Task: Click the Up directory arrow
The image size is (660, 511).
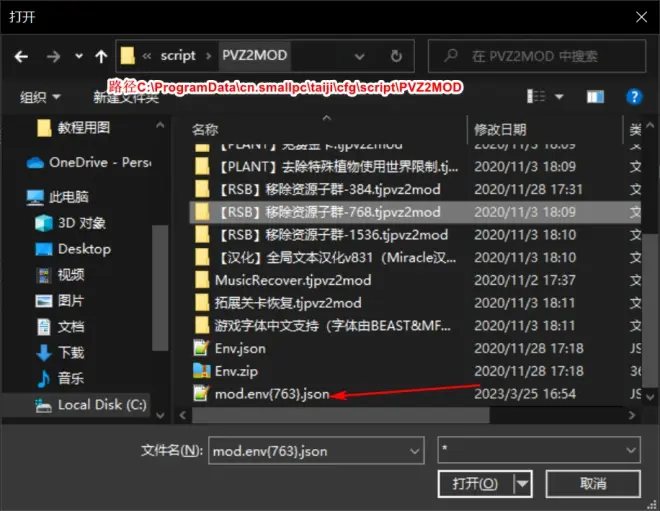Action: coord(101,56)
